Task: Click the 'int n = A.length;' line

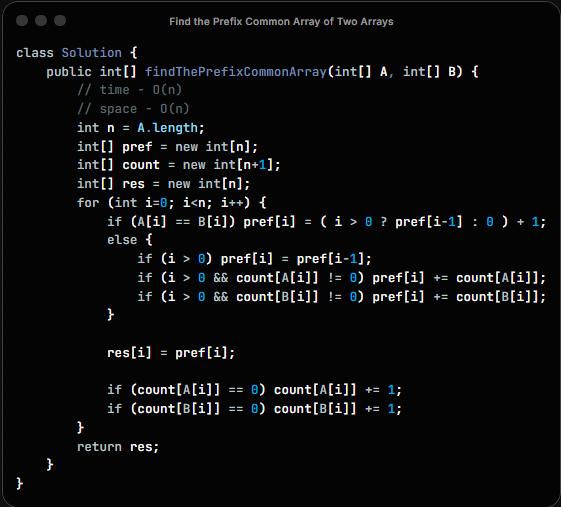Action: pyautogui.click(x=141, y=128)
